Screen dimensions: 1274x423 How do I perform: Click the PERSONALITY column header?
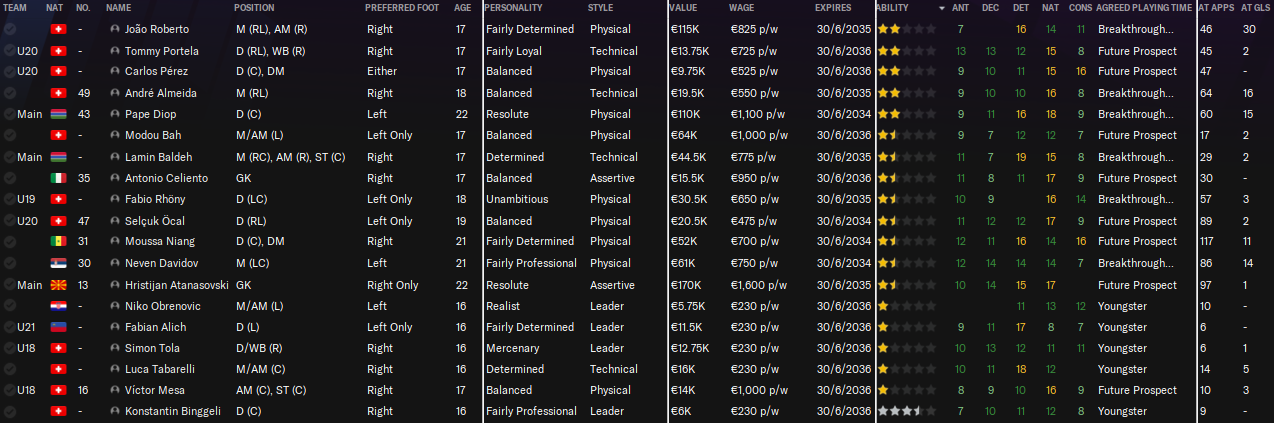tap(513, 8)
